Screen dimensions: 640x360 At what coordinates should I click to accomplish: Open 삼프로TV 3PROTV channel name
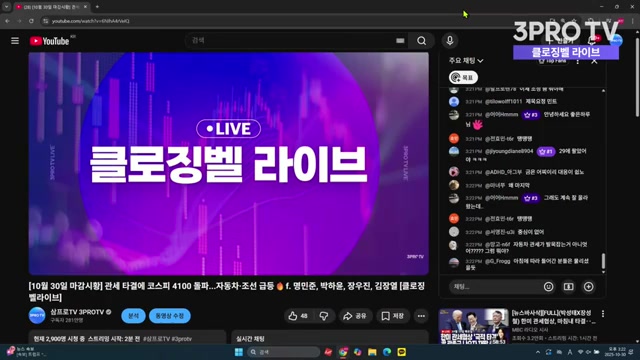(x=77, y=312)
